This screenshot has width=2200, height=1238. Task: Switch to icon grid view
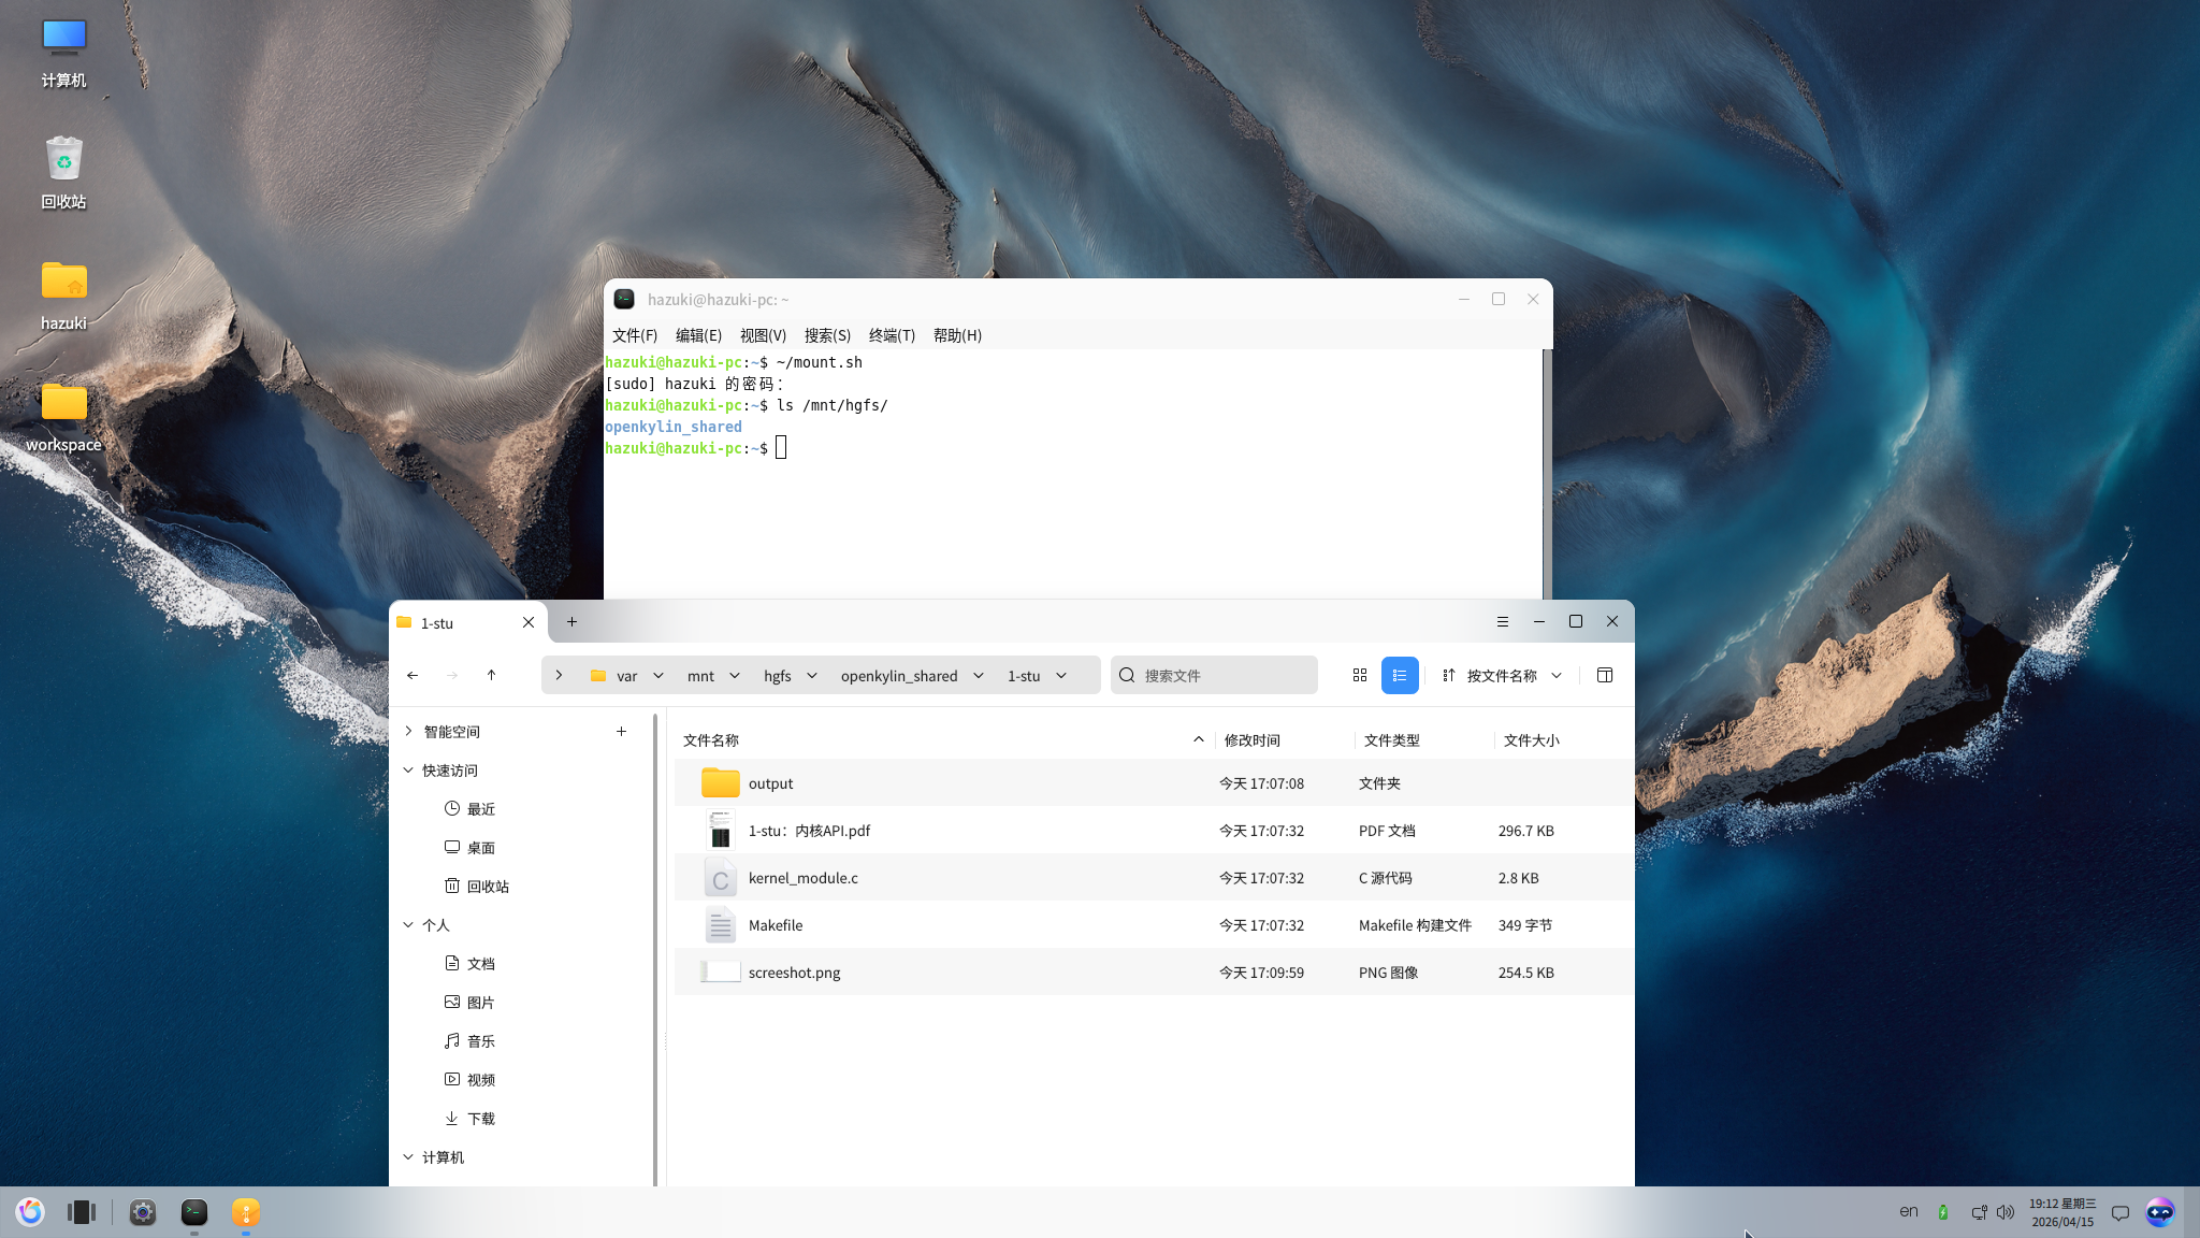1359,675
